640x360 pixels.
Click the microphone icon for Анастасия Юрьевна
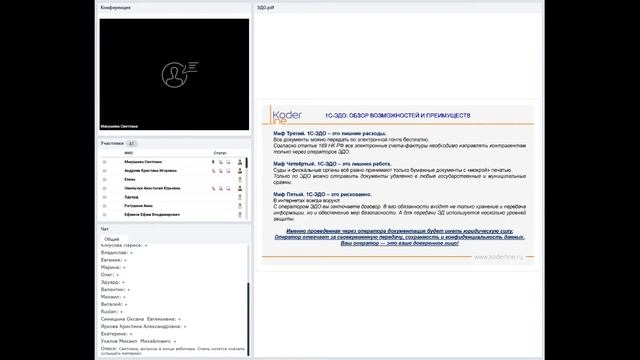coord(213,189)
